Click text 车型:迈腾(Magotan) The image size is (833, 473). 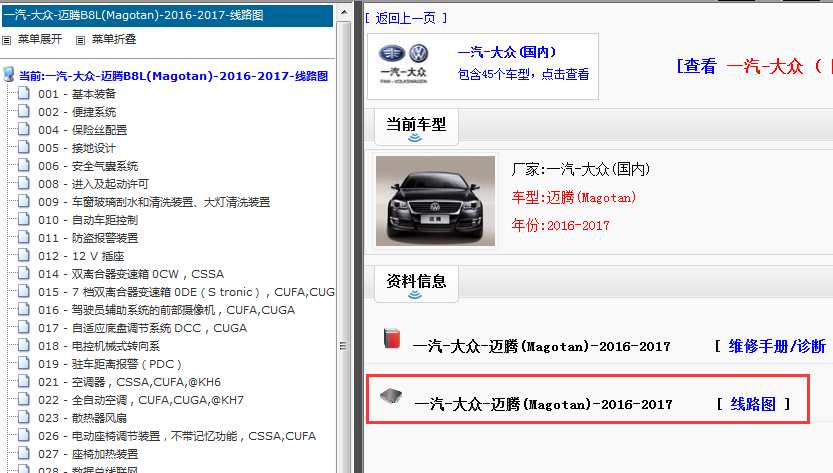(574, 198)
